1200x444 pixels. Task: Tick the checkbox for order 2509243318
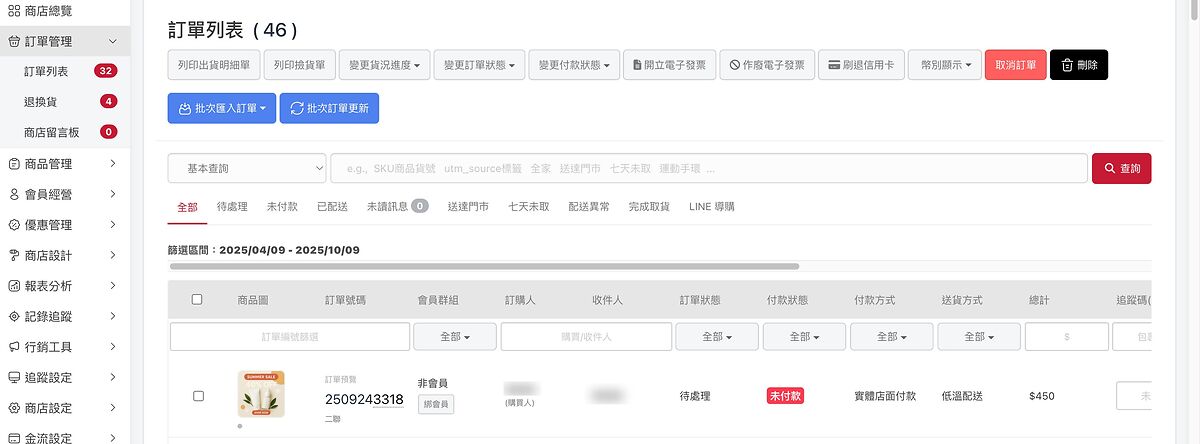click(198, 396)
